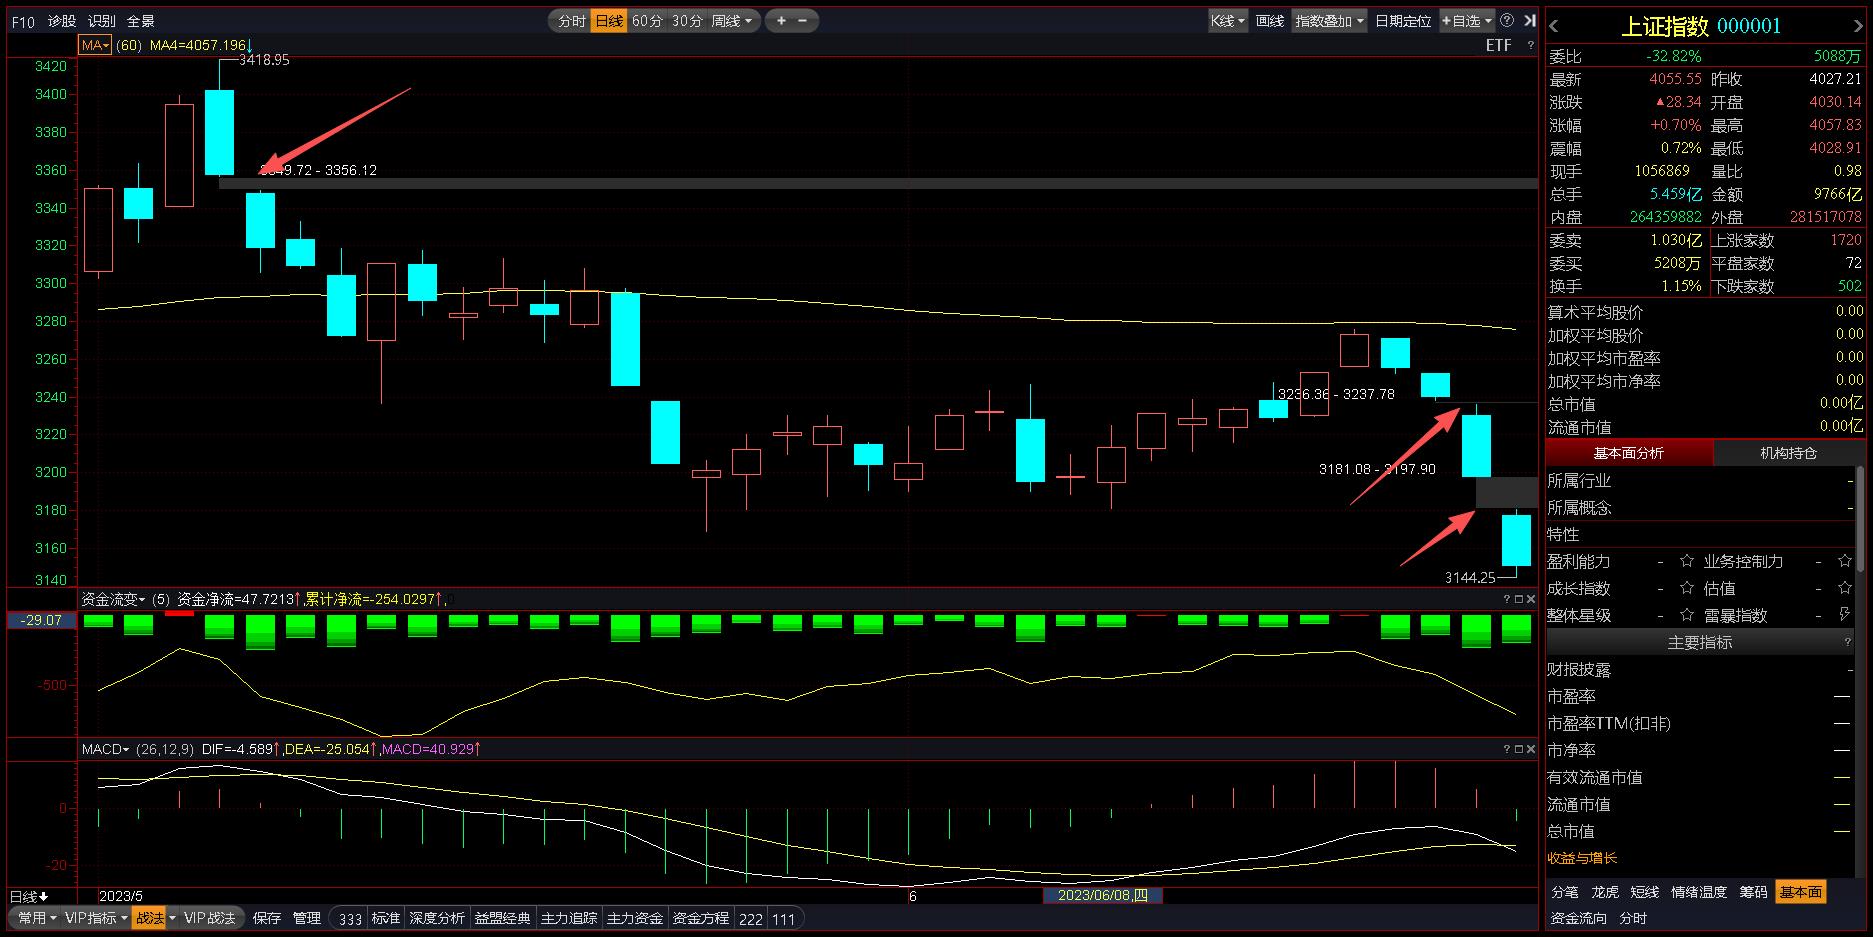Collapse the right panel with arrow icon

(x=1529, y=20)
